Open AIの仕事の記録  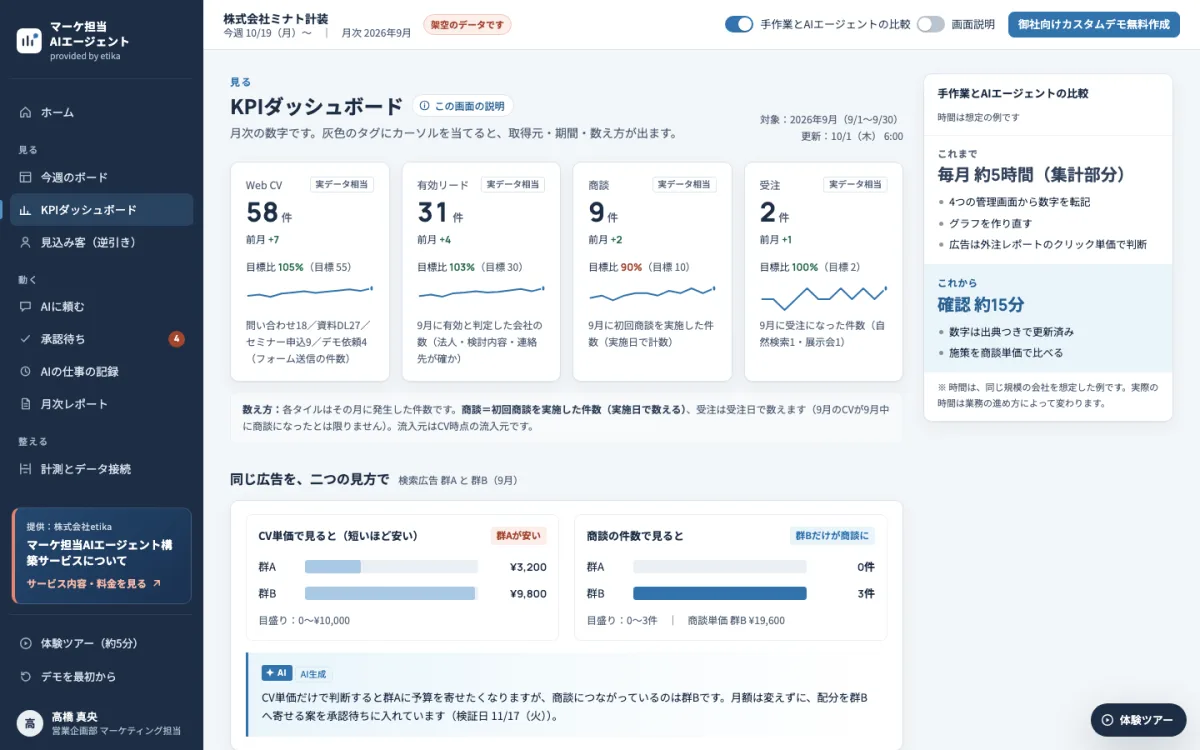101,371
